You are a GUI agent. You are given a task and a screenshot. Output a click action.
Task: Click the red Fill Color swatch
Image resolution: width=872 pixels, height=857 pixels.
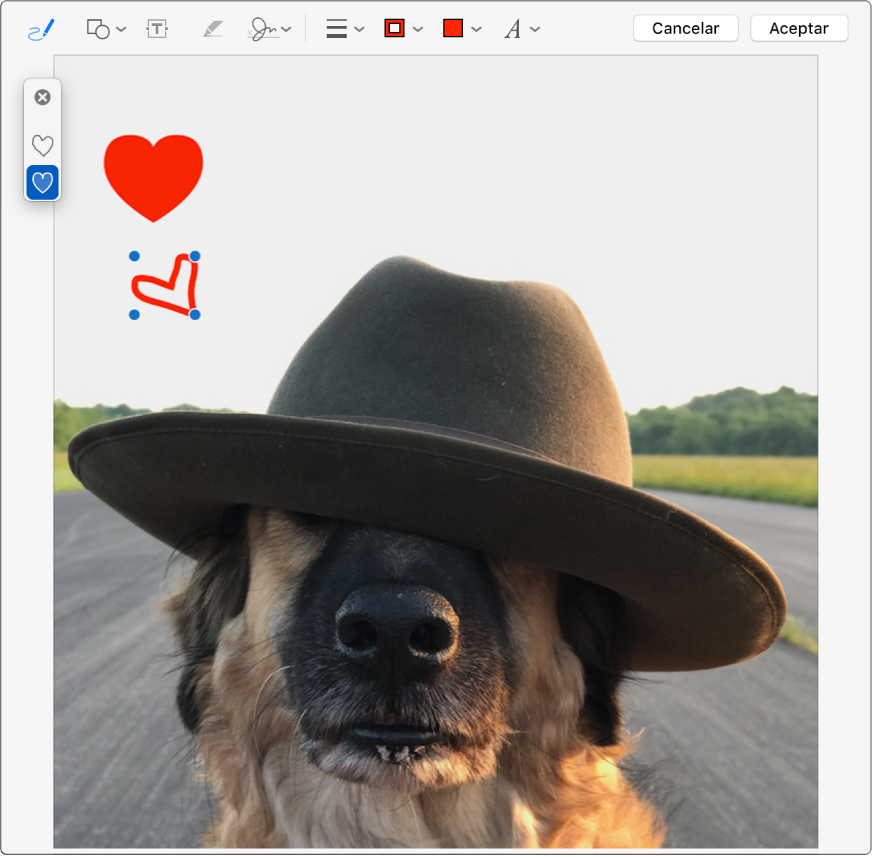click(452, 28)
